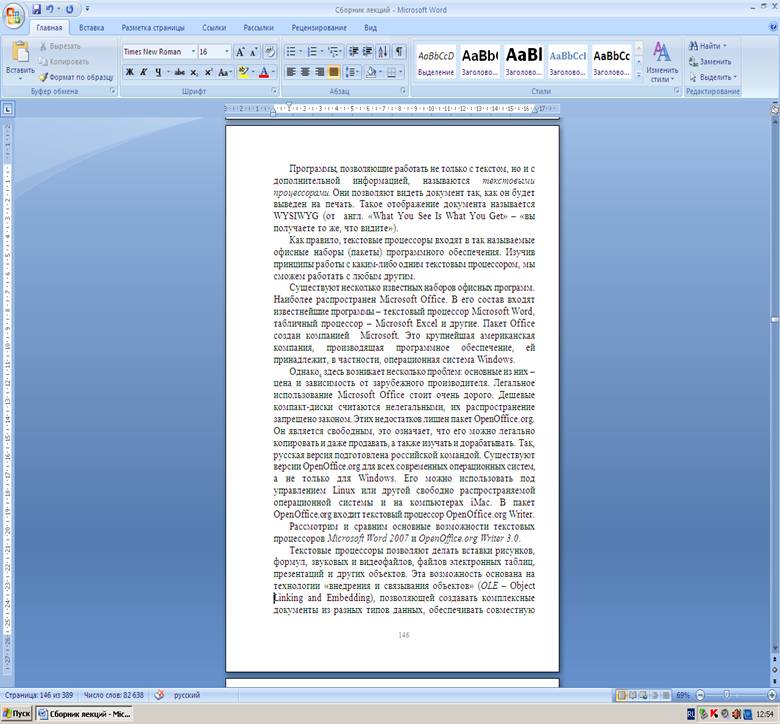780x724 pixels.
Task: Click Изменить стили button
Action: (662, 62)
